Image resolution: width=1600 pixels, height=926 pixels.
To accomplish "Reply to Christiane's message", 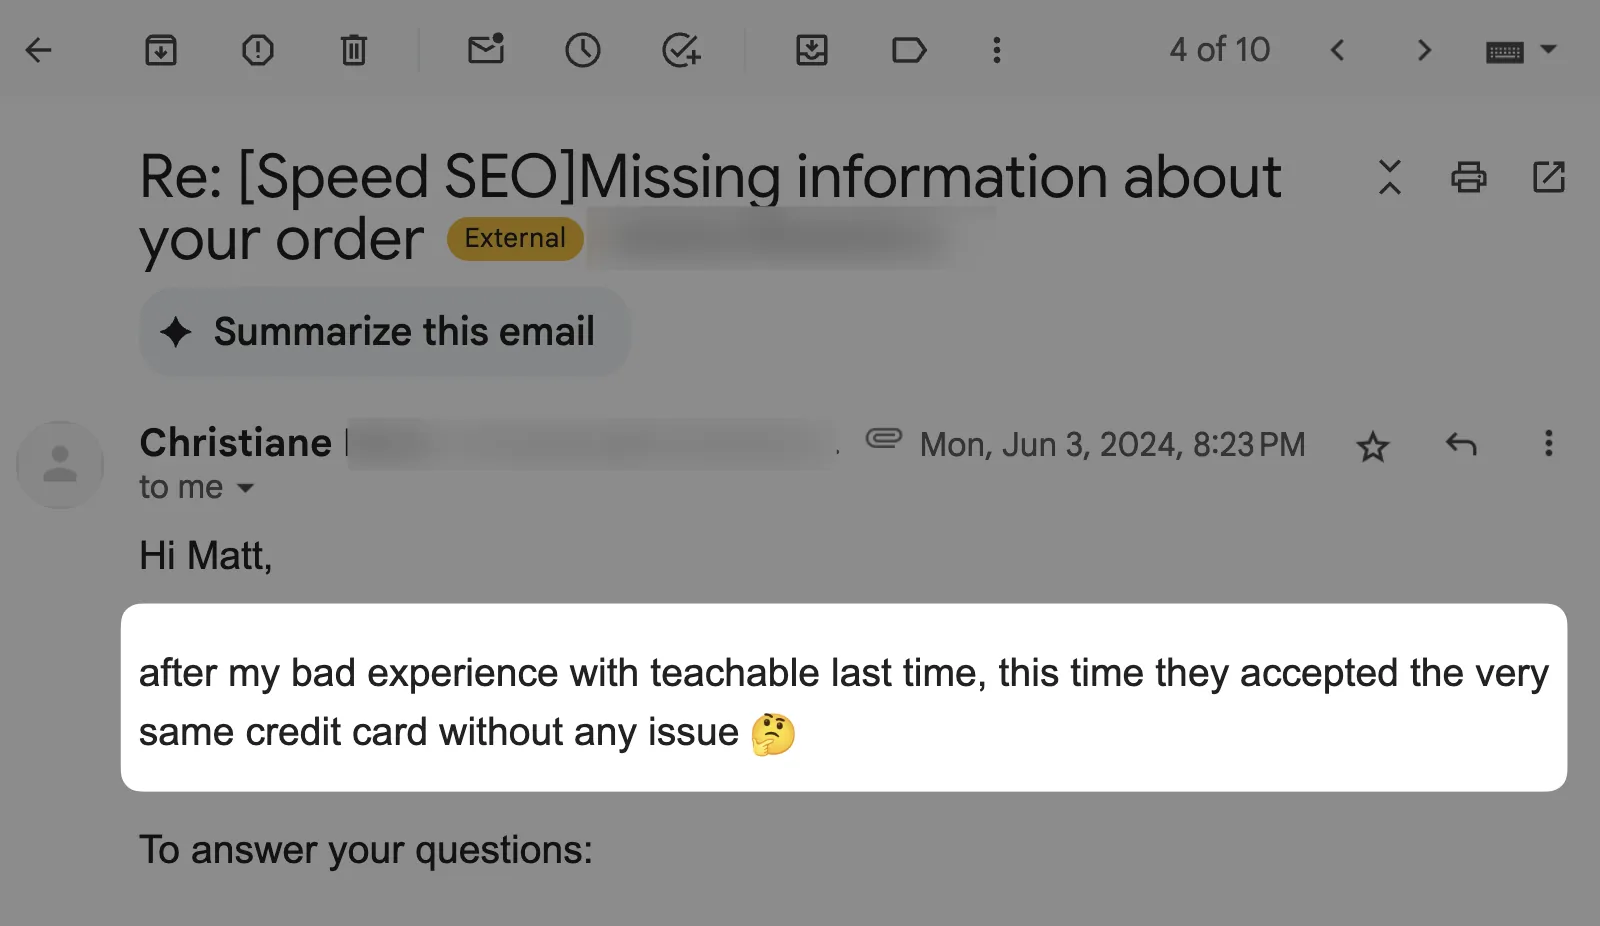I will (1461, 444).
